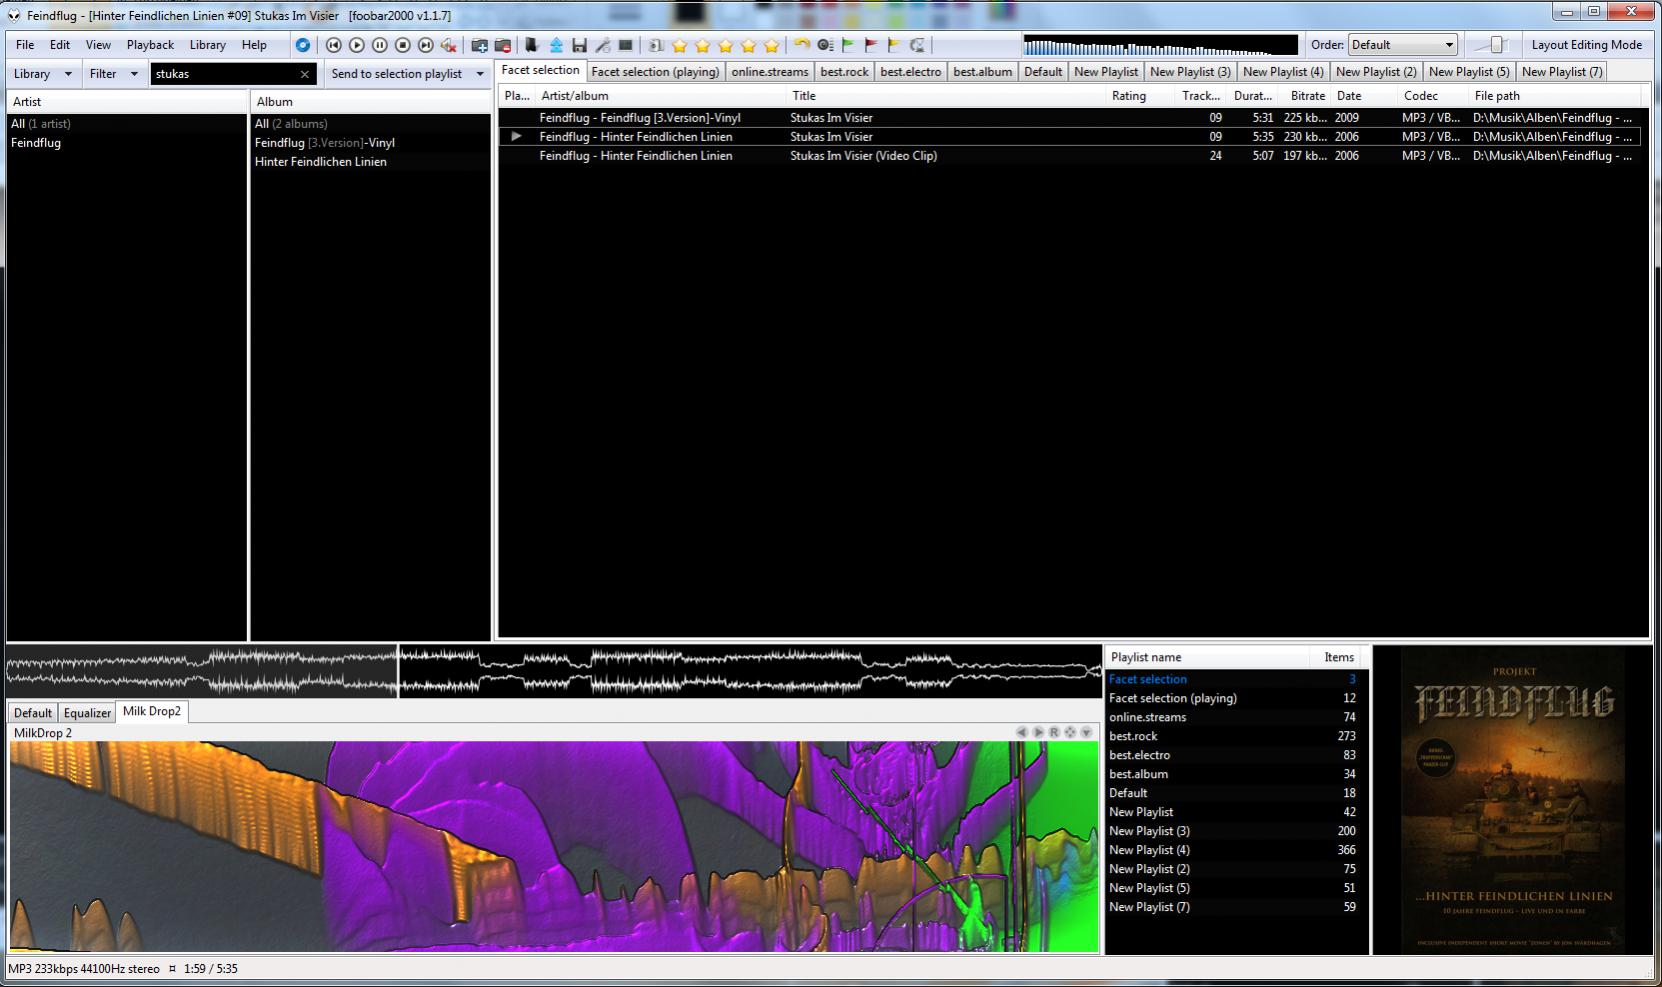Image resolution: width=1662 pixels, height=987 pixels.
Task: Toggle mute with the speaker icon
Action: click(449, 45)
